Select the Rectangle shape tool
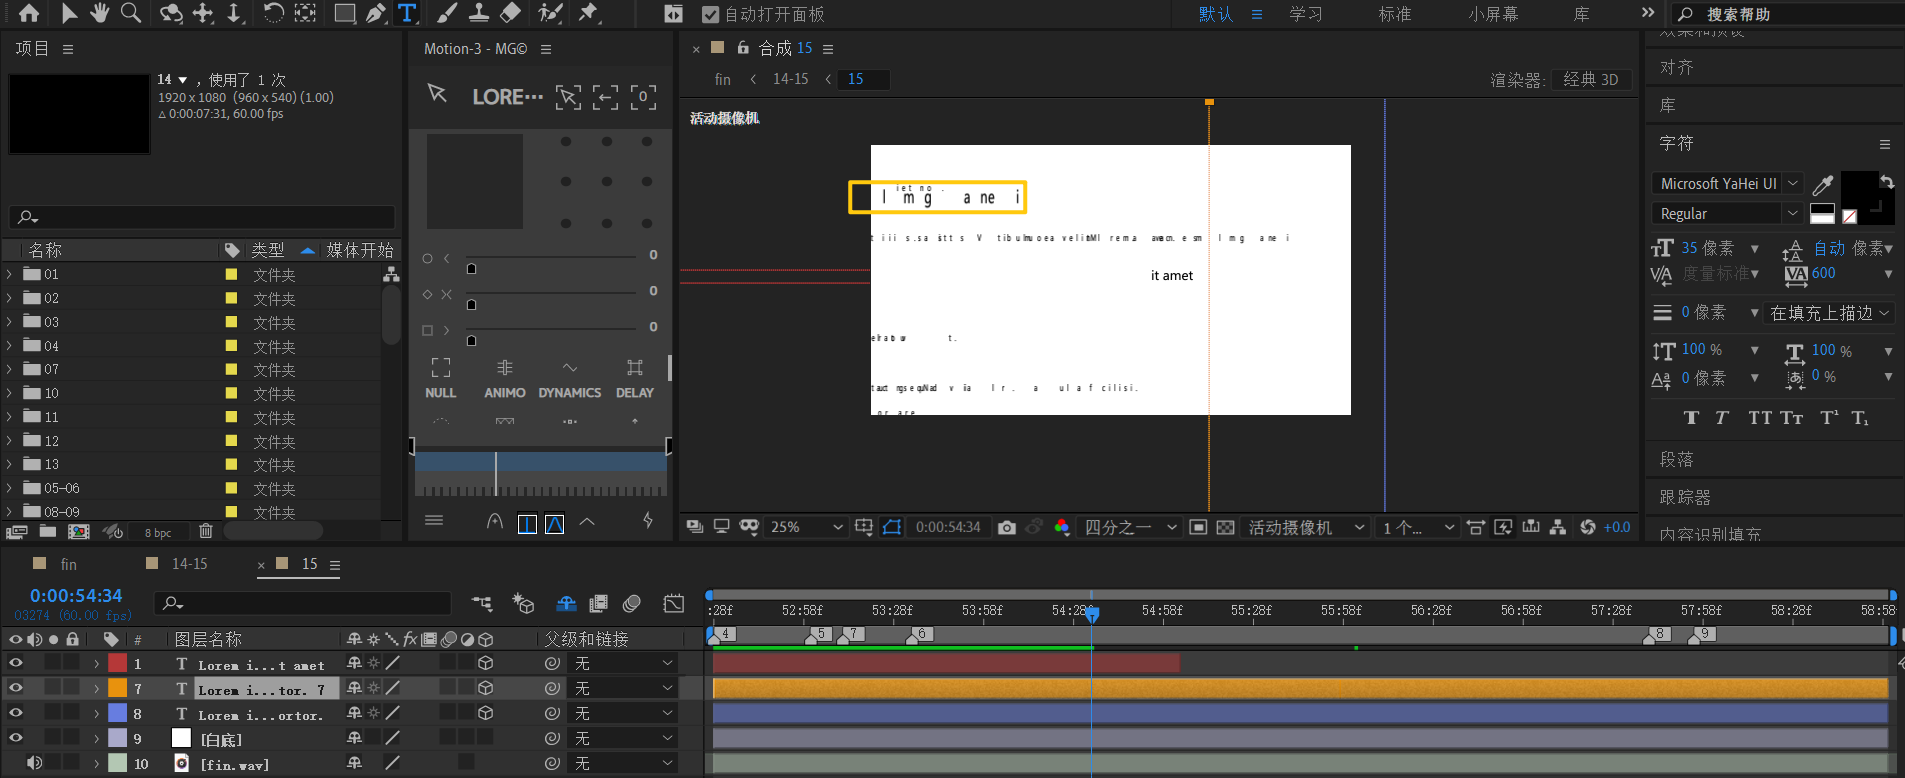The image size is (1905, 778). click(x=344, y=13)
